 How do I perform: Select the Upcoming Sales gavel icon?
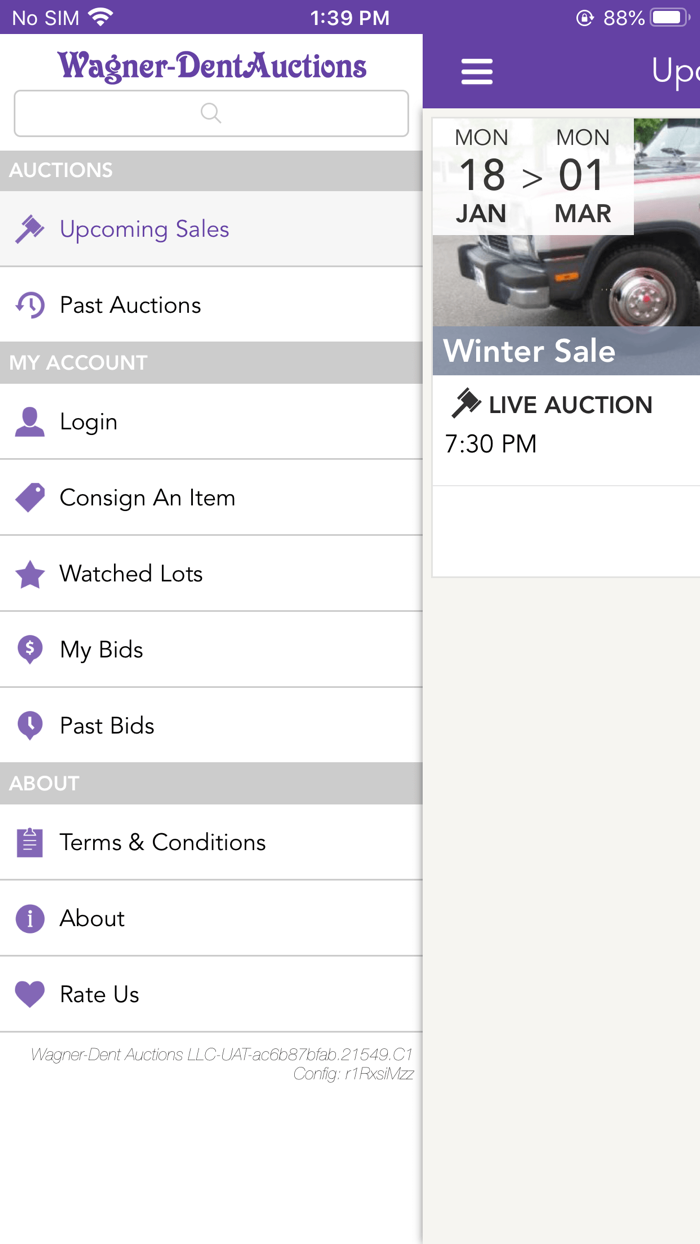(30, 228)
